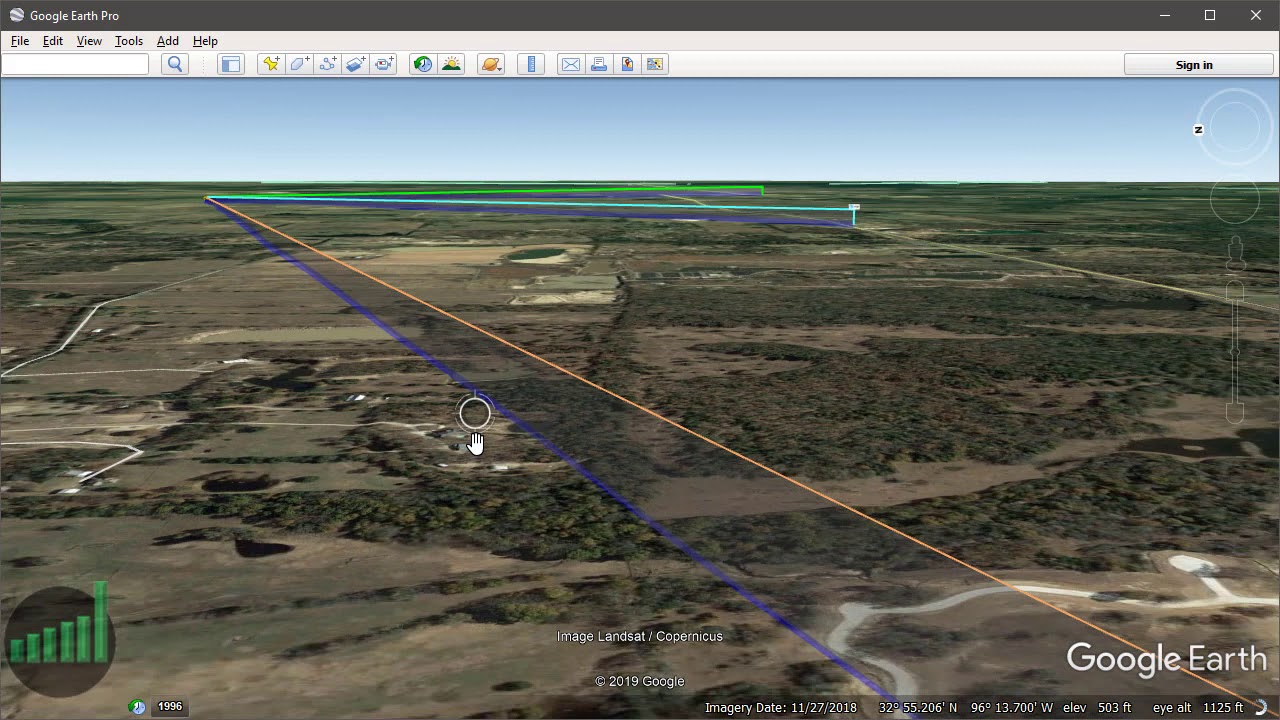Screen dimensions: 1280x720
Task: Select the Add Polygon tool
Action: 299,64
